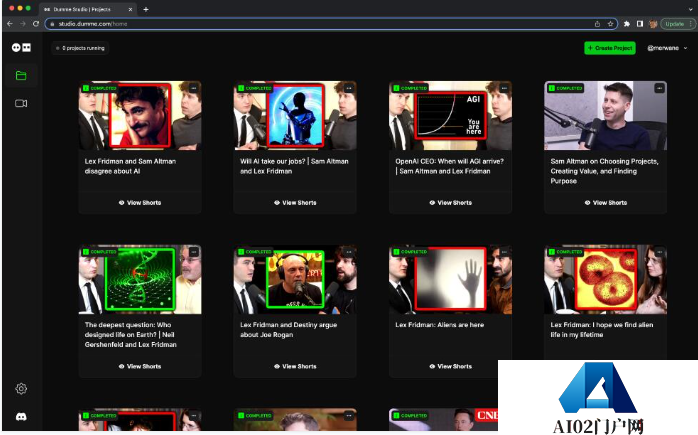
Task: Open thumbnail of Sam Altman podcast card
Action: 605,115
